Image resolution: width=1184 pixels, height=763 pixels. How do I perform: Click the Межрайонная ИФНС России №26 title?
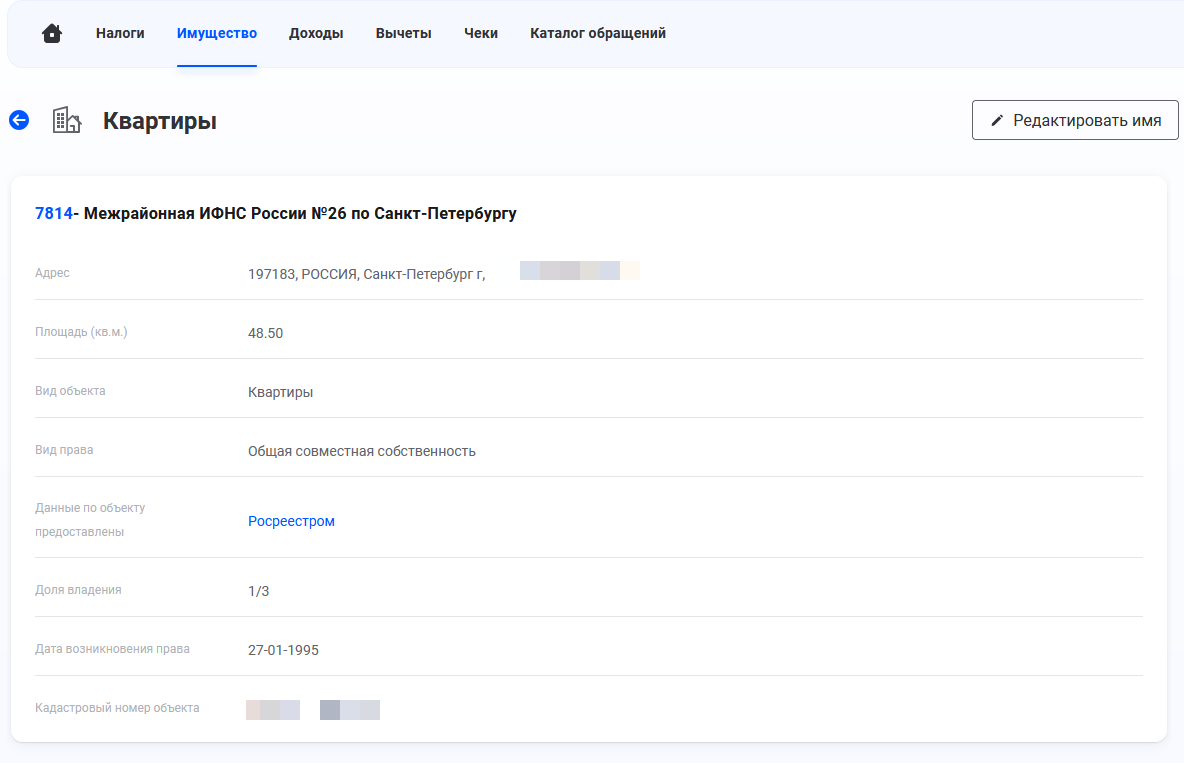pyautogui.click(x=300, y=213)
